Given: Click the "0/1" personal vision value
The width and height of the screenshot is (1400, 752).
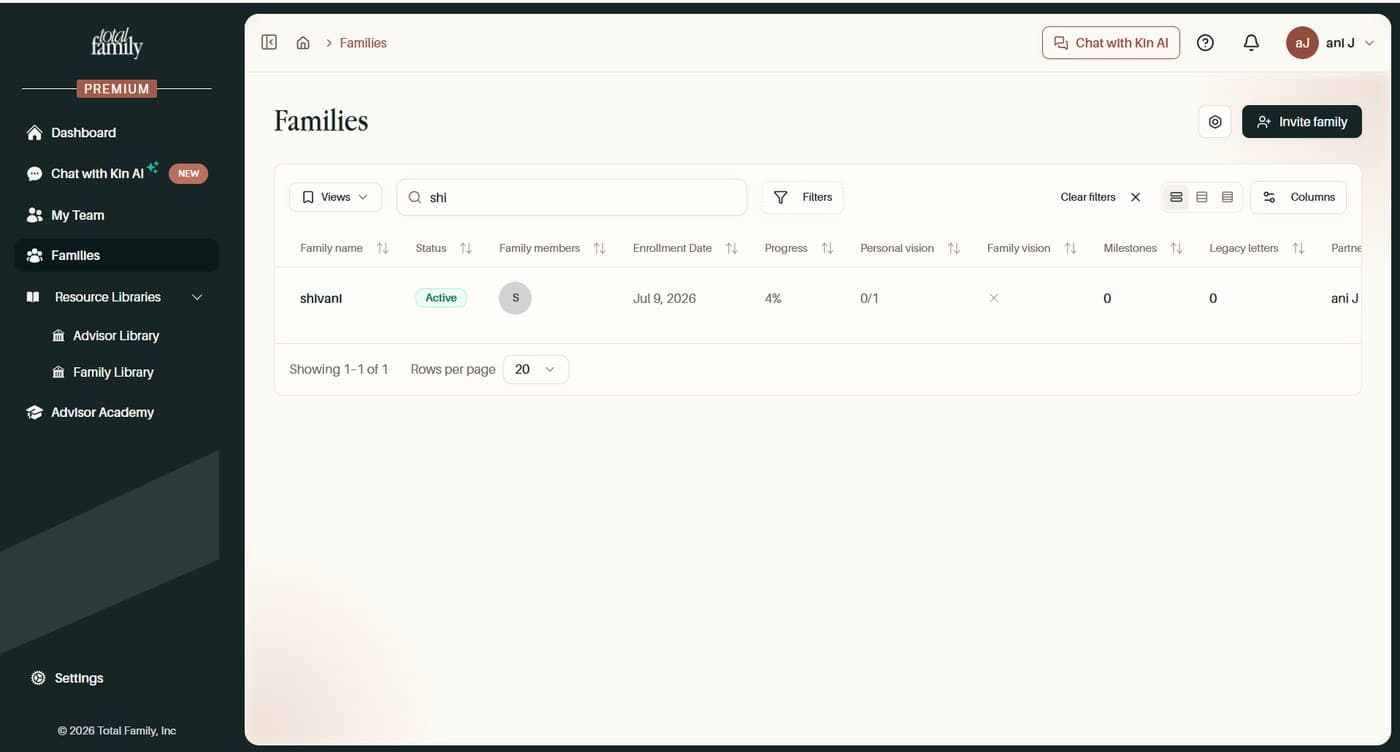Looking at the screenshot, I should pos(869,298).
